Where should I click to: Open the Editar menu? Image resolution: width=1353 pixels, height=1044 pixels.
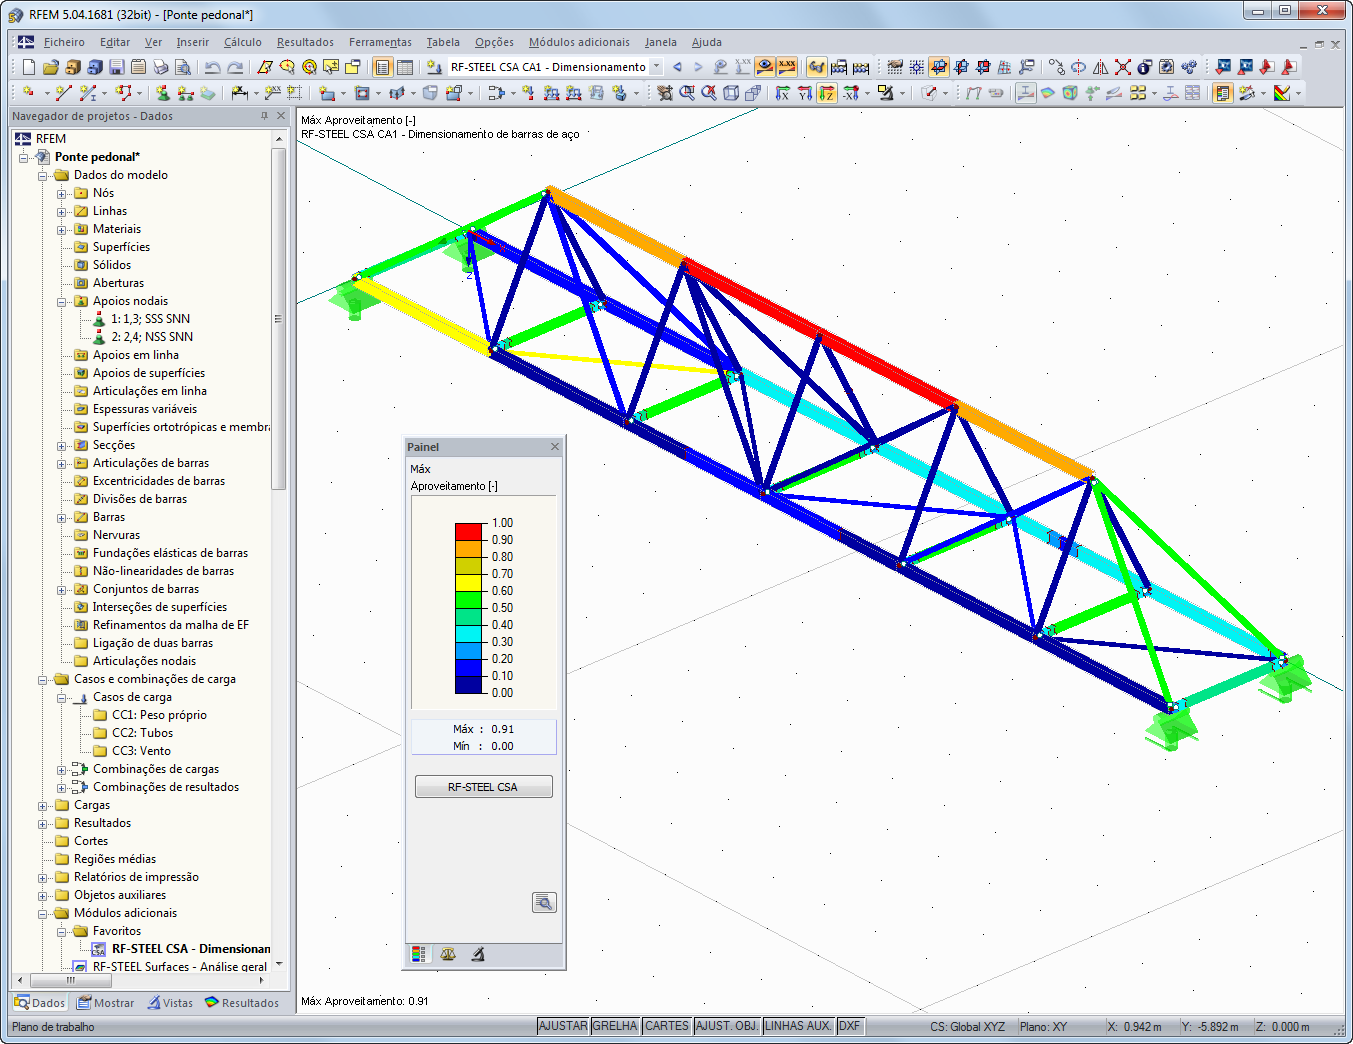coord(115,42)
